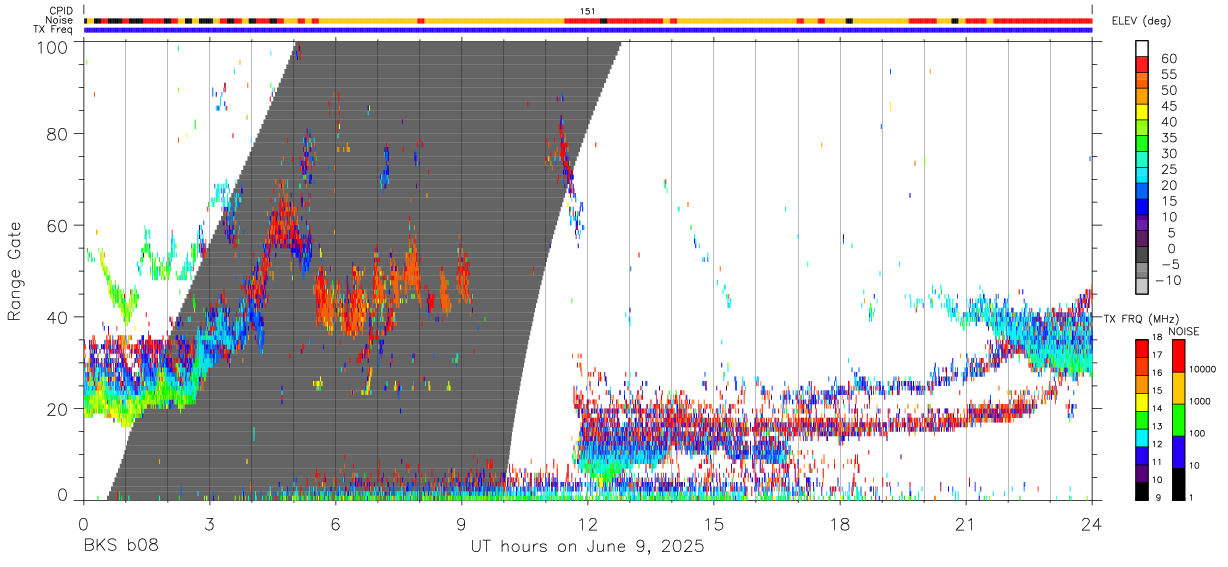Viewport: 1228px width, 567px height.
Task: Click the "Range Gate" y-axis title
Action: (15, 272)
